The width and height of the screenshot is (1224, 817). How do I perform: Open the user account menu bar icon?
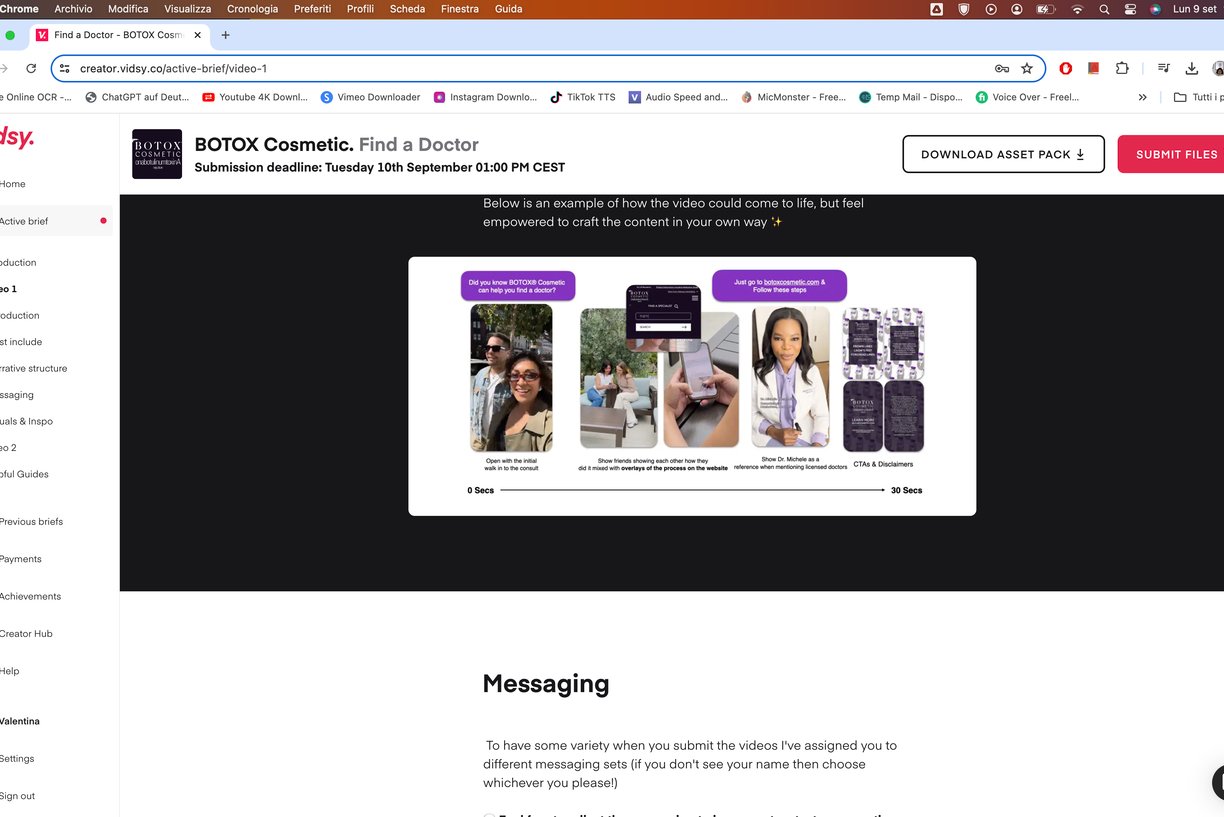click(1017, 9)
